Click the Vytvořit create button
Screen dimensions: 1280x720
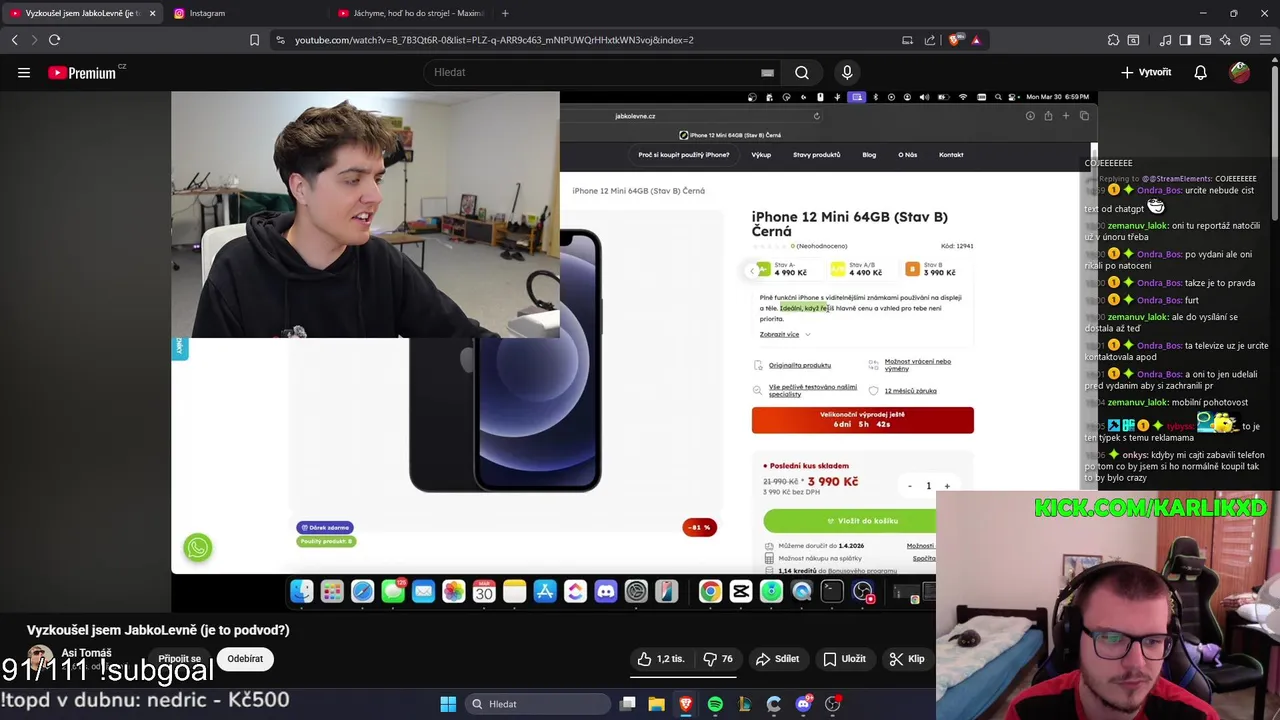point(1146,72)
